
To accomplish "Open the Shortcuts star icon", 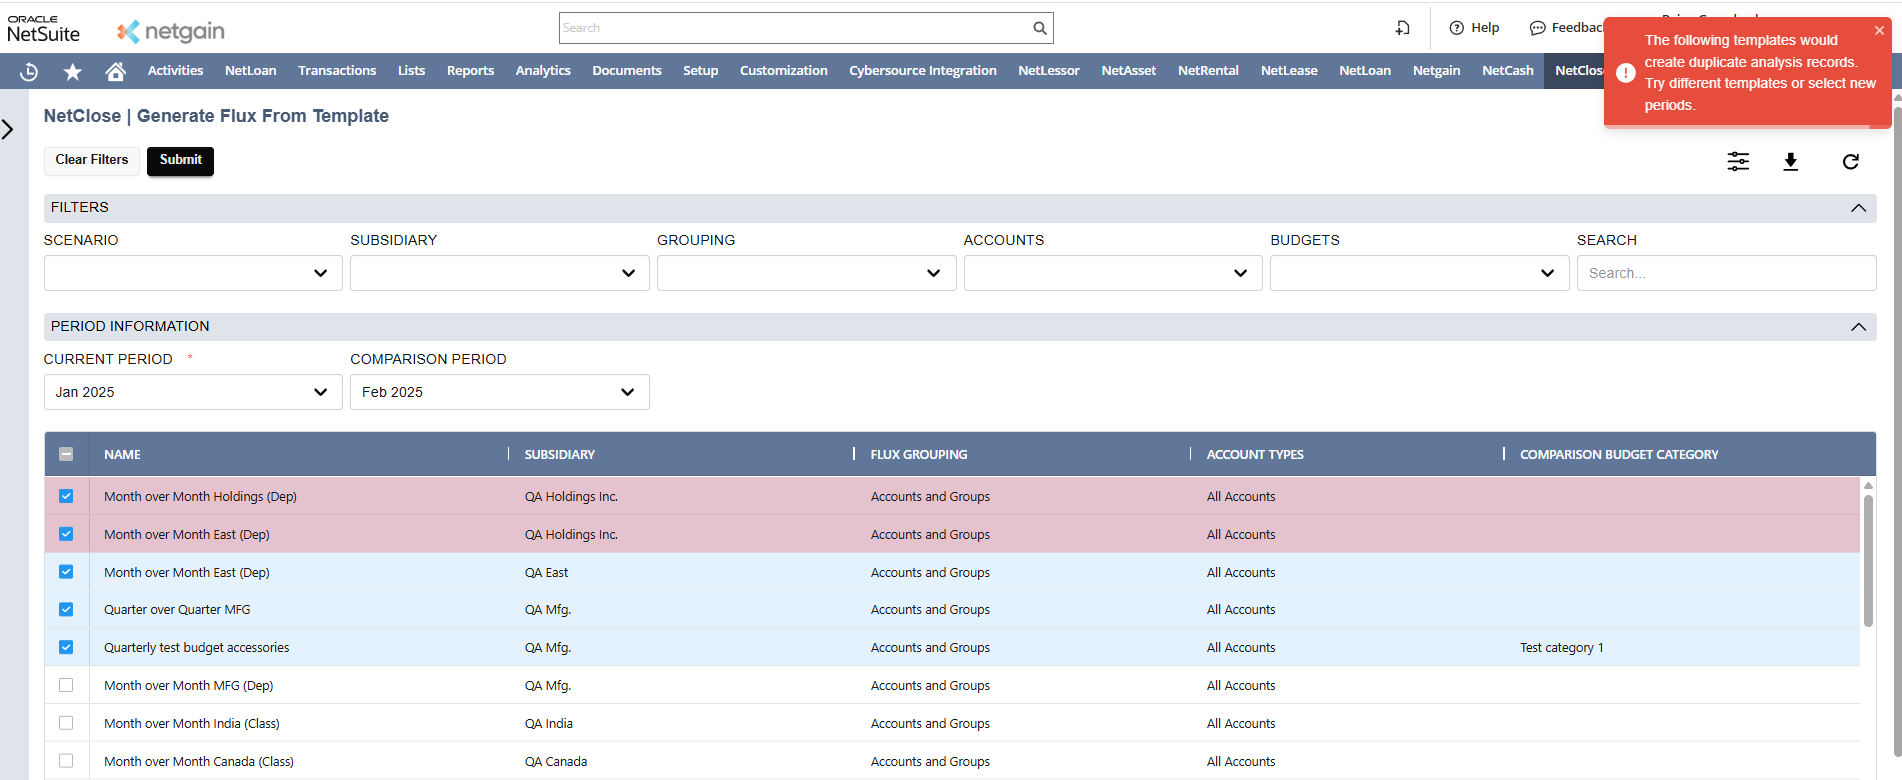I will pos(72,71).
